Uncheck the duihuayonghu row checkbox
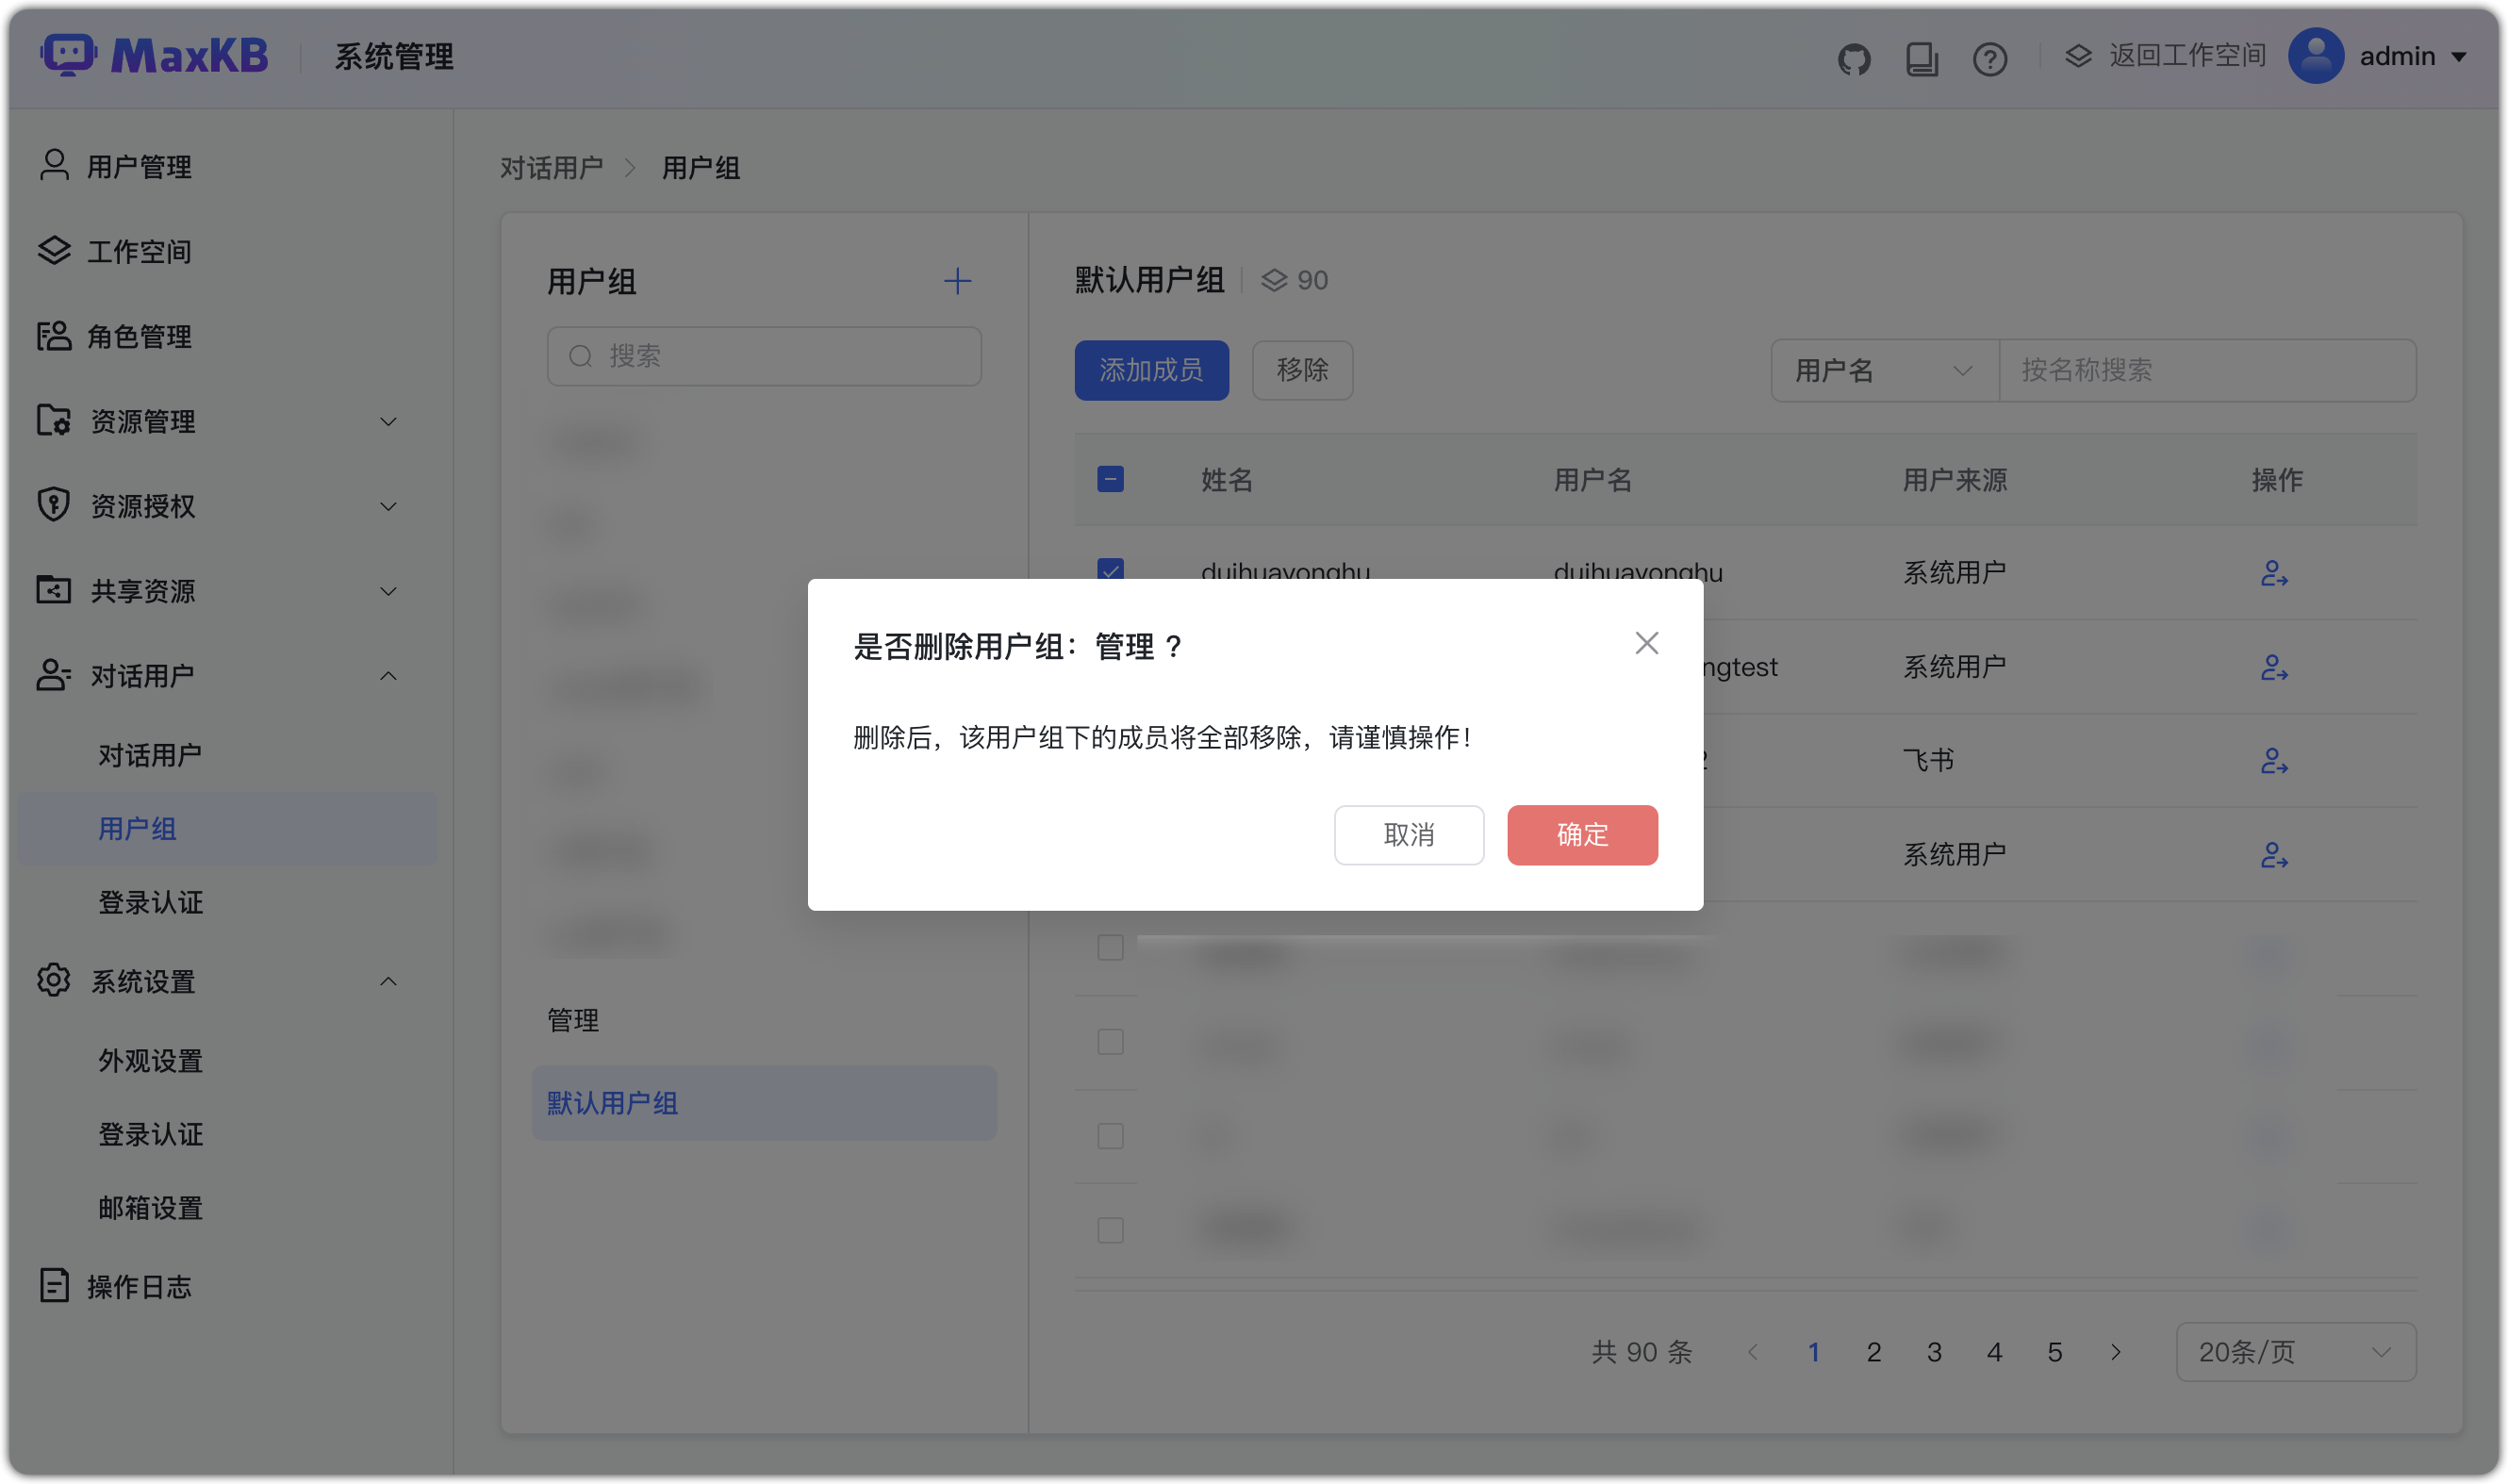The height and width of the screenshot is (1484, 2508). (x=1110, y=571)
